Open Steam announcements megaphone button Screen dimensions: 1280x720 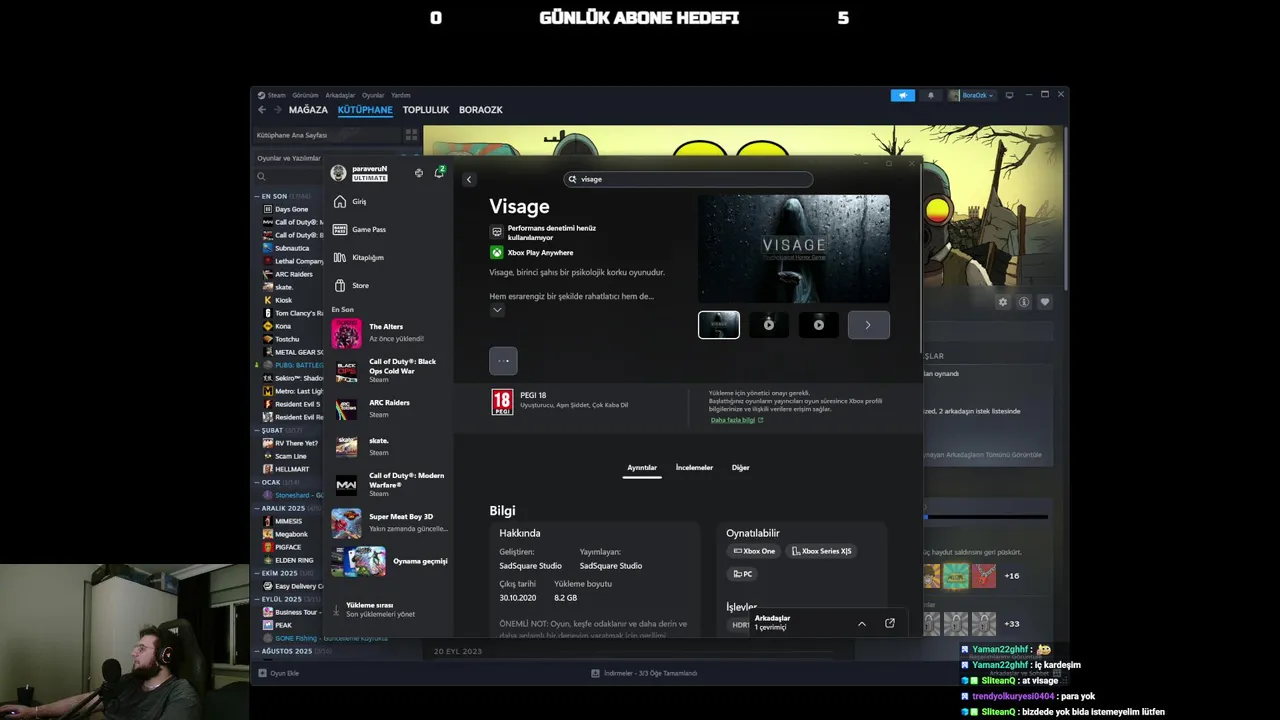(902, 95)
